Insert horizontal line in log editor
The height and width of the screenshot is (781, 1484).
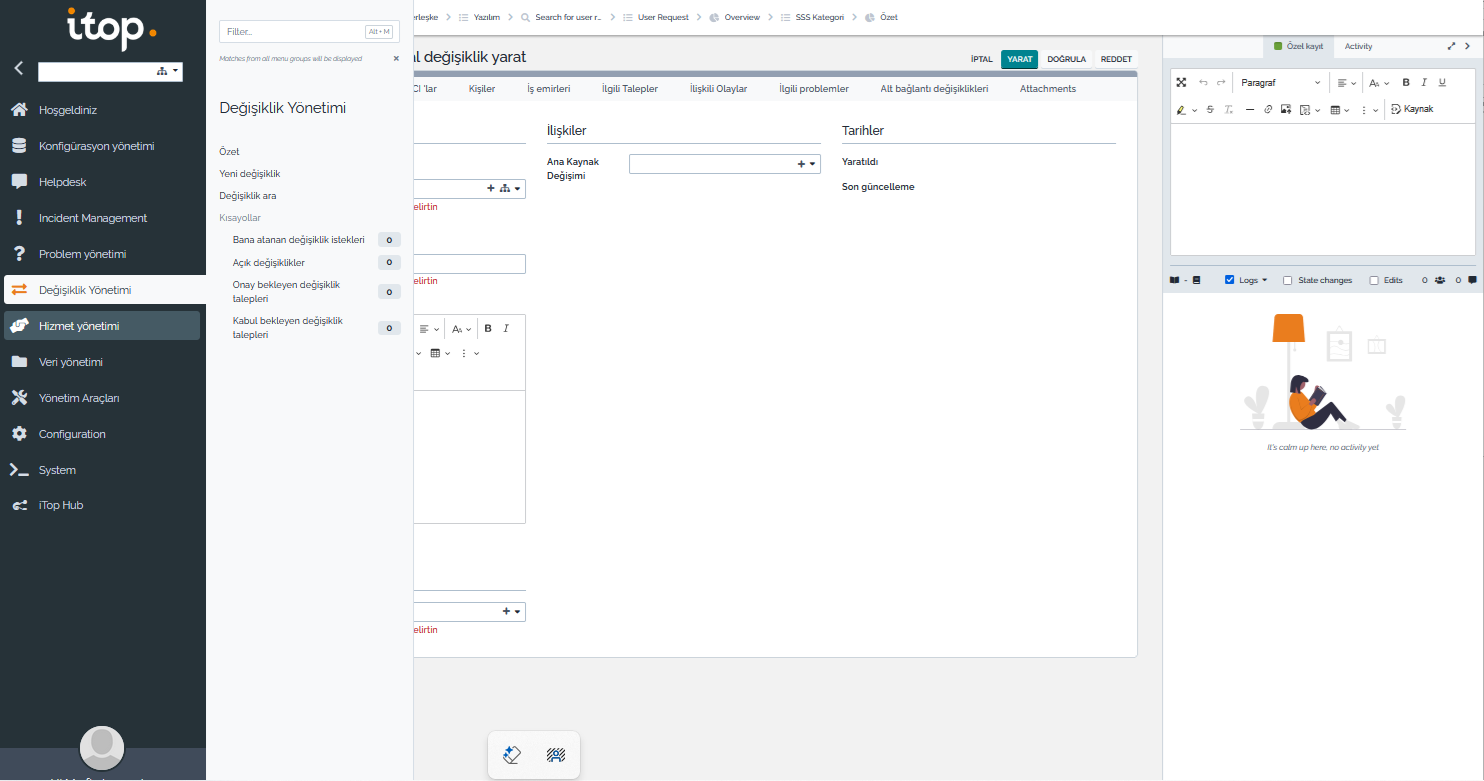(1249, 109)
